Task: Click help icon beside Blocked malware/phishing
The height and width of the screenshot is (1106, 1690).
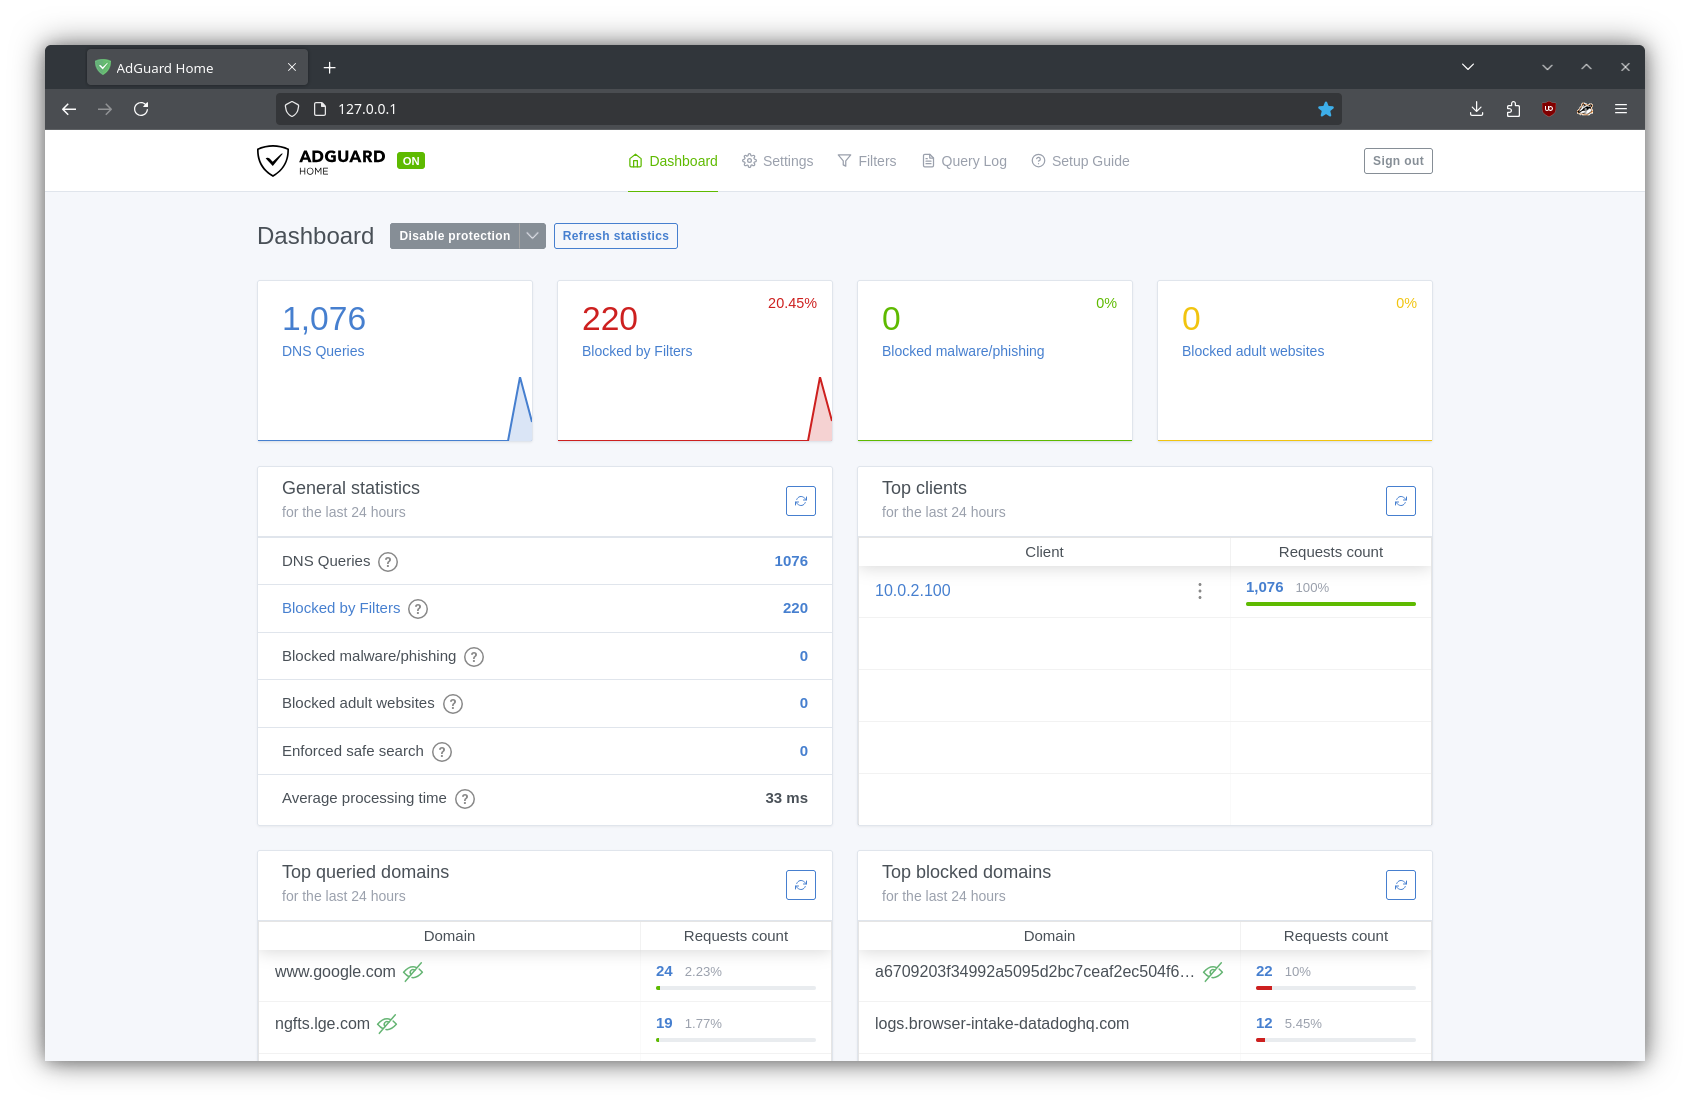Action: click(x=474, y=657)
